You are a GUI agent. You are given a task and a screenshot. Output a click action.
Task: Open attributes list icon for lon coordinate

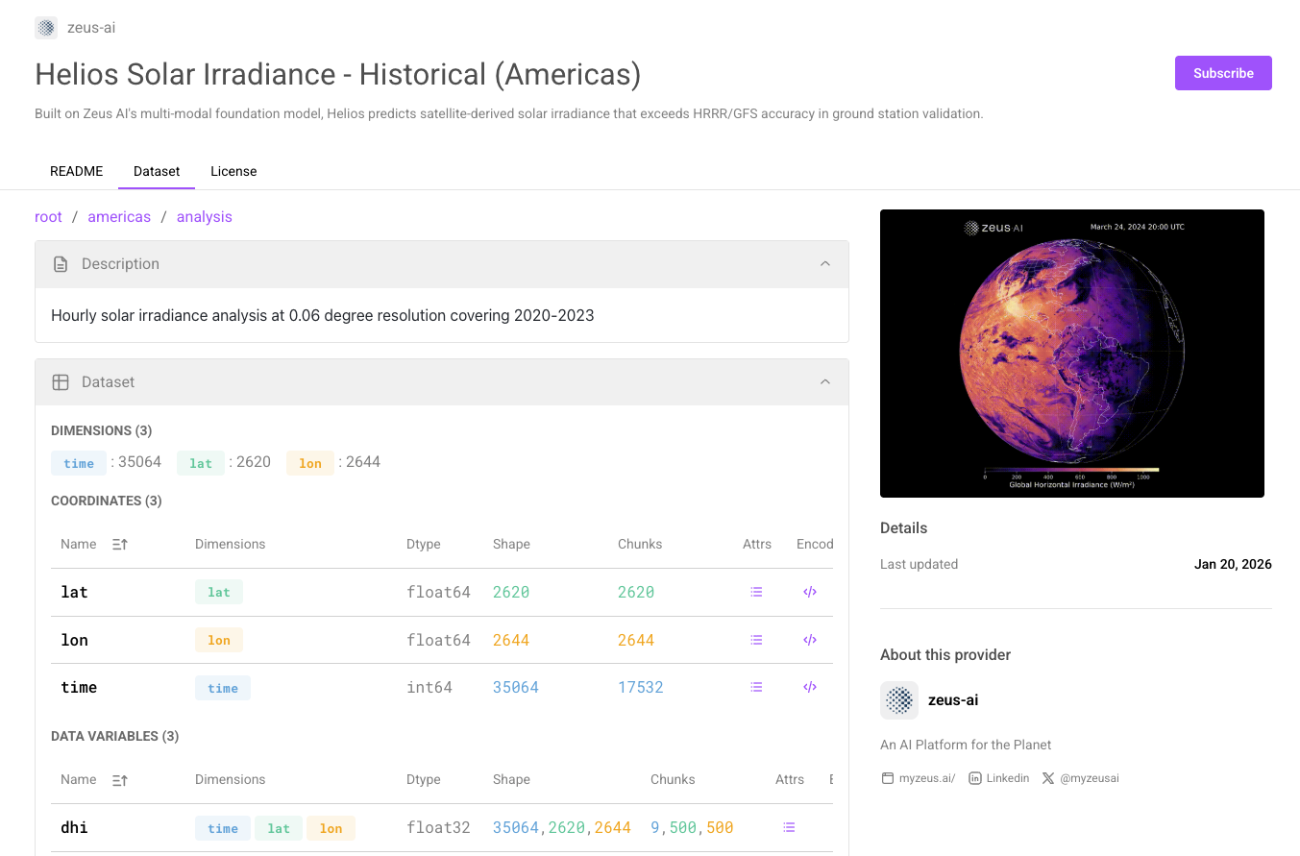[756, 640]
